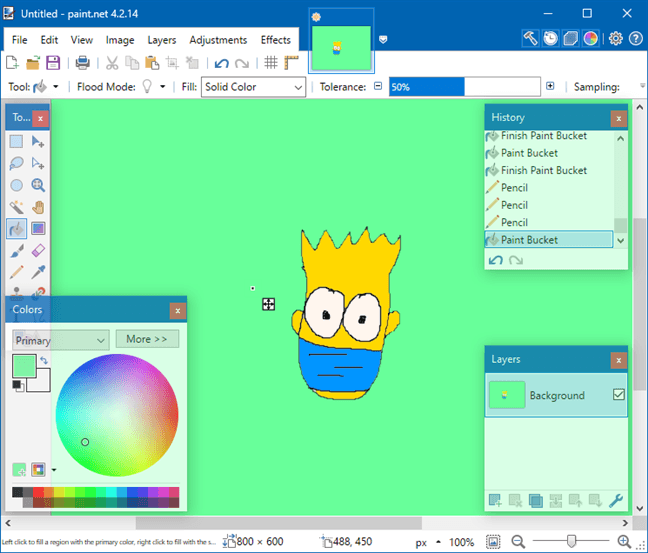Select the Zoom tool
Image resolution: width=648 pixels, height=553 pixels.
tap(38, 185)
